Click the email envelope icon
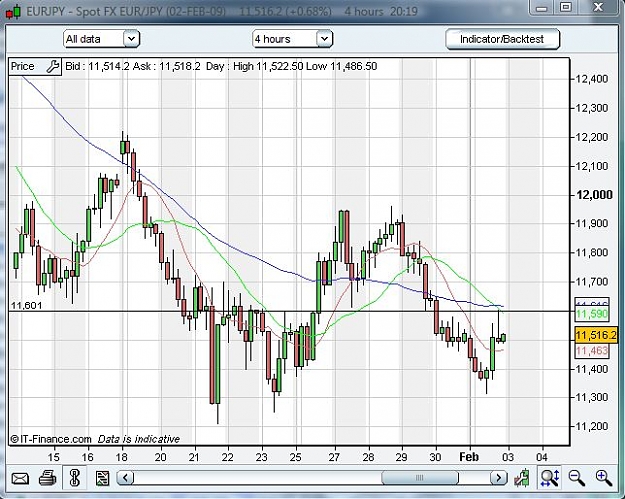Image resolution: width=625 pixels, height=499 pixels. [x=20, y=477]
